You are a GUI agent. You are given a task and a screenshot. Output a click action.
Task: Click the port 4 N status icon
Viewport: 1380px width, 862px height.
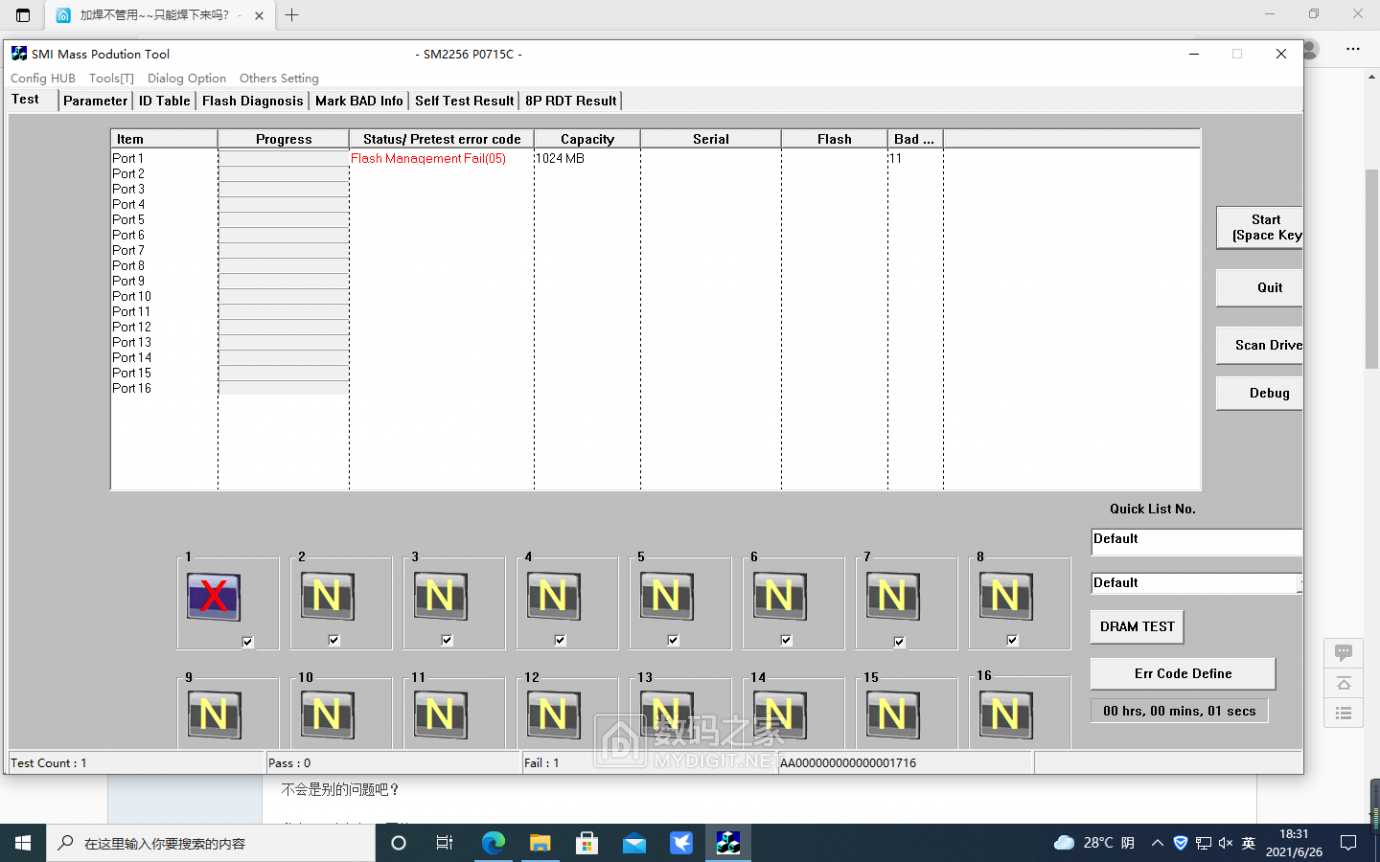[x=553, y=597]
